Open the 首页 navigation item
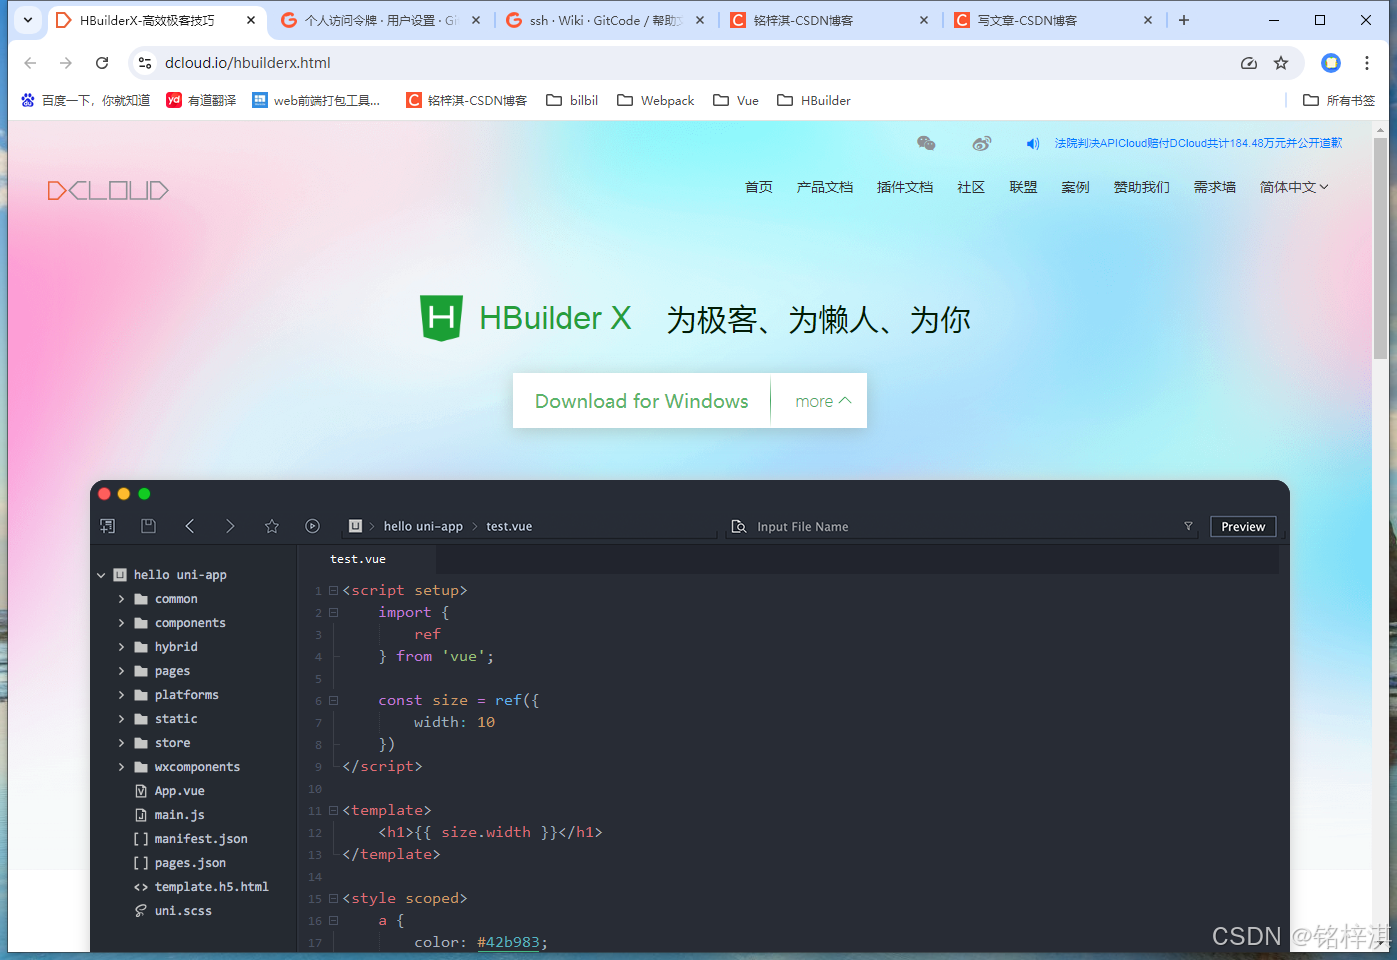This screenshot has width=1397, height=960. (759, 187)
